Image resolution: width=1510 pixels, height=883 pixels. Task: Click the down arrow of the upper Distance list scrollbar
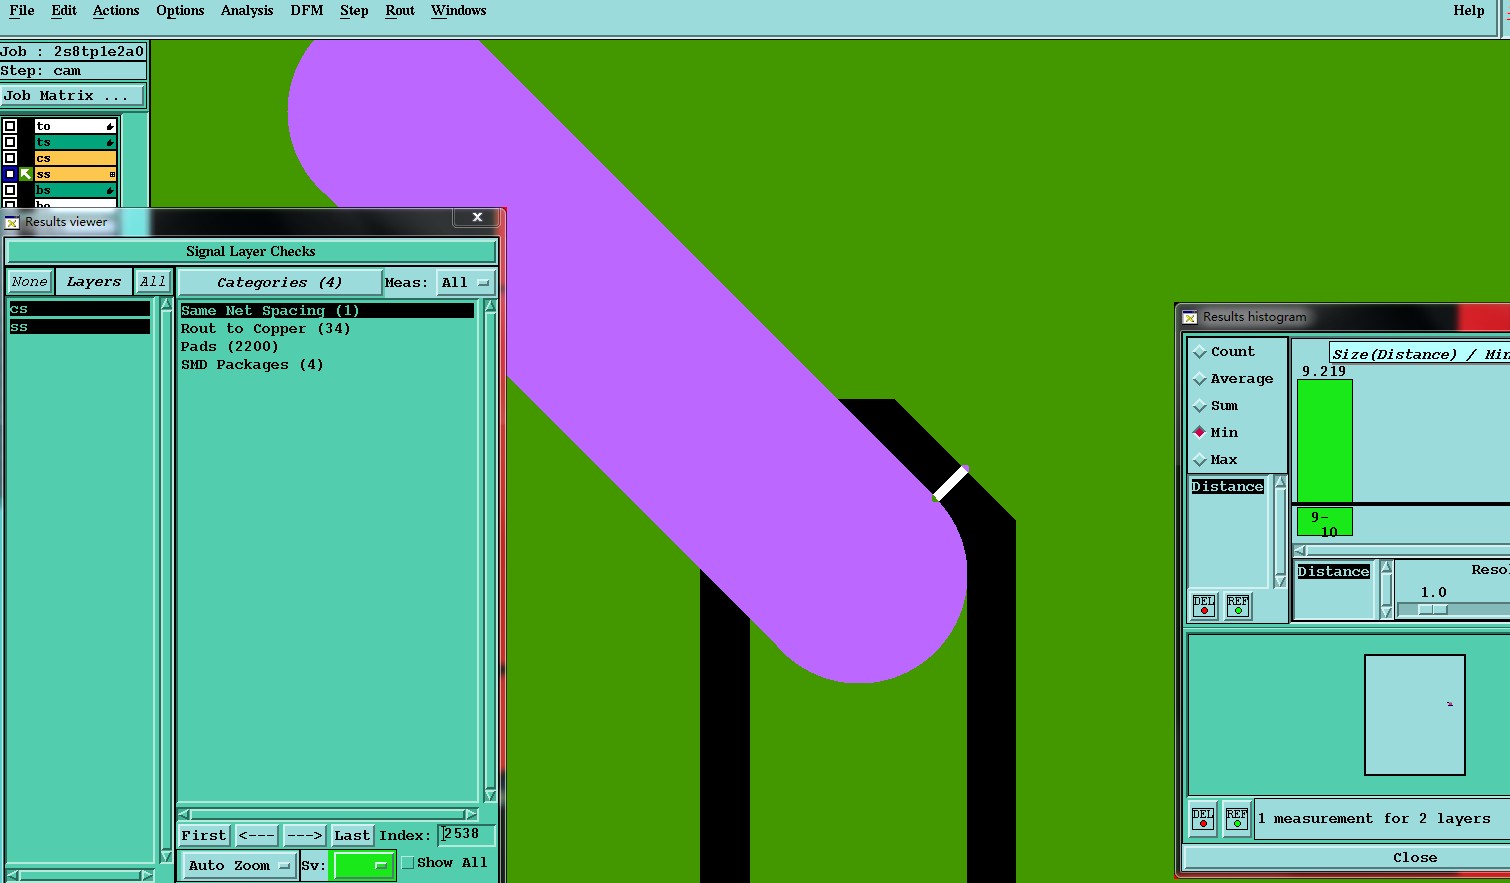coord(1280,581)
